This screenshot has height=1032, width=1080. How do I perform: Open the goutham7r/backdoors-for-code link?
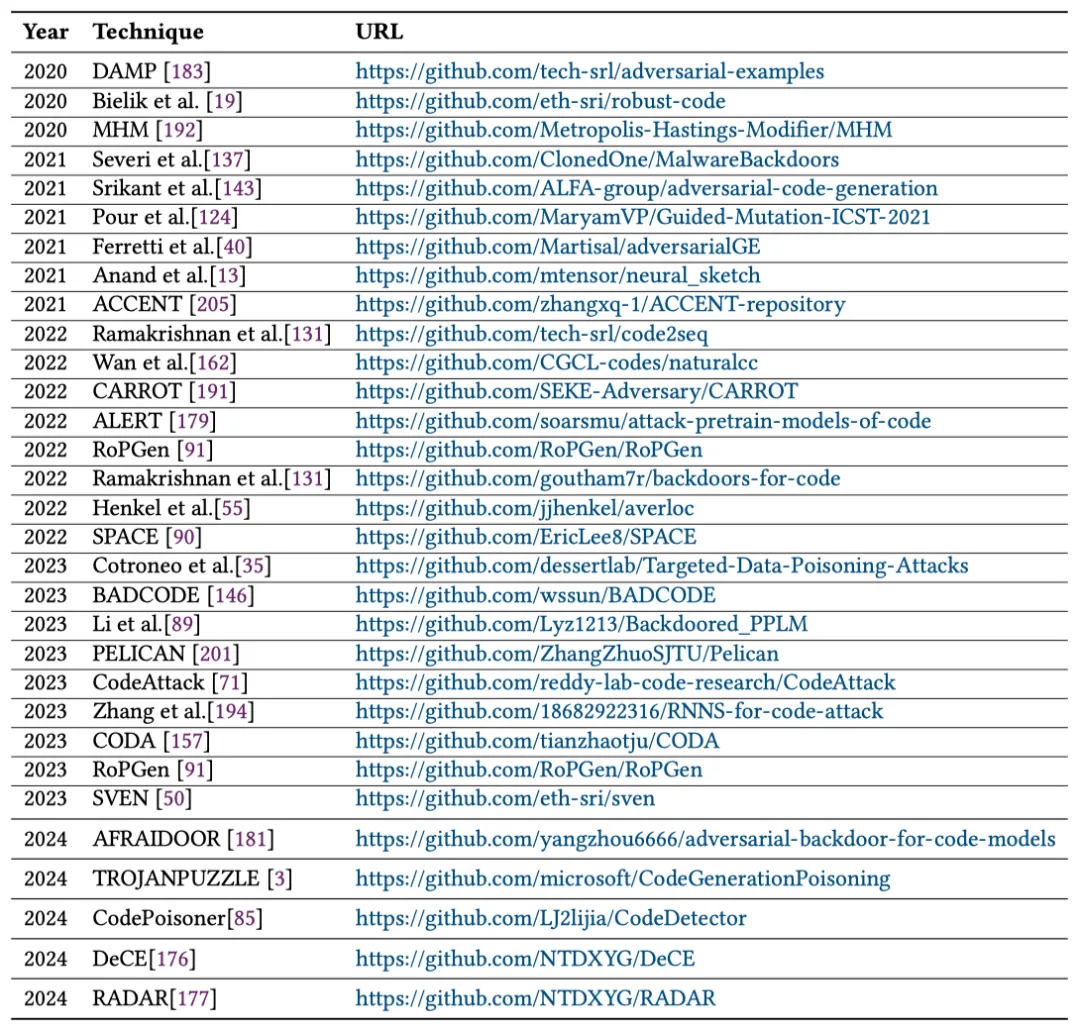[598, 479]
